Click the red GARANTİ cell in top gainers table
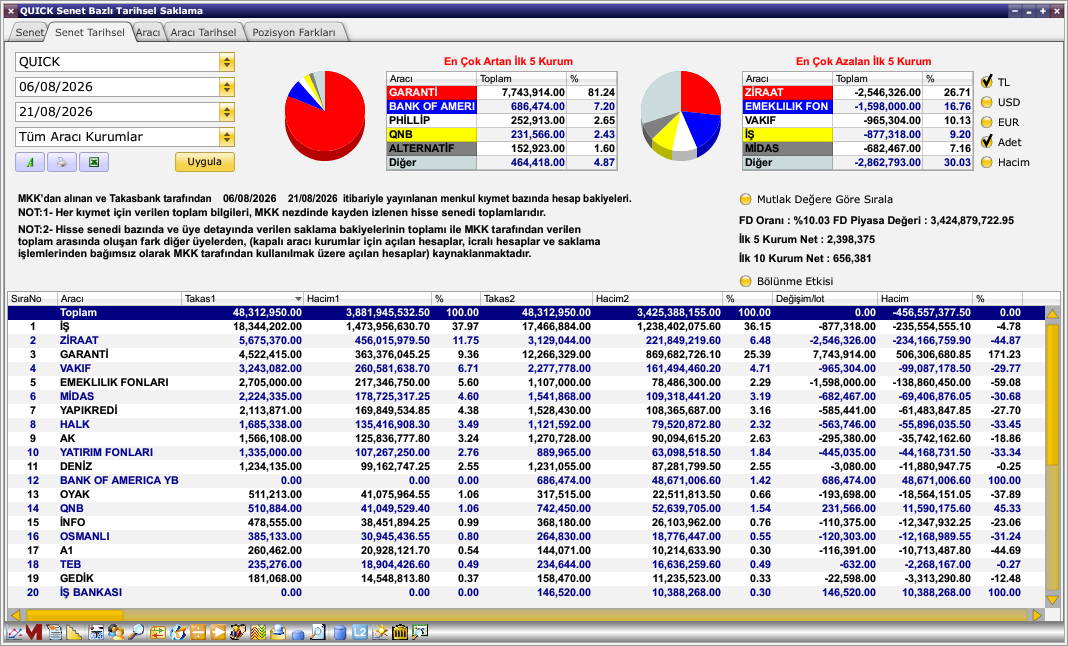Screen dimensions: 1068x646 click(432, 92)
